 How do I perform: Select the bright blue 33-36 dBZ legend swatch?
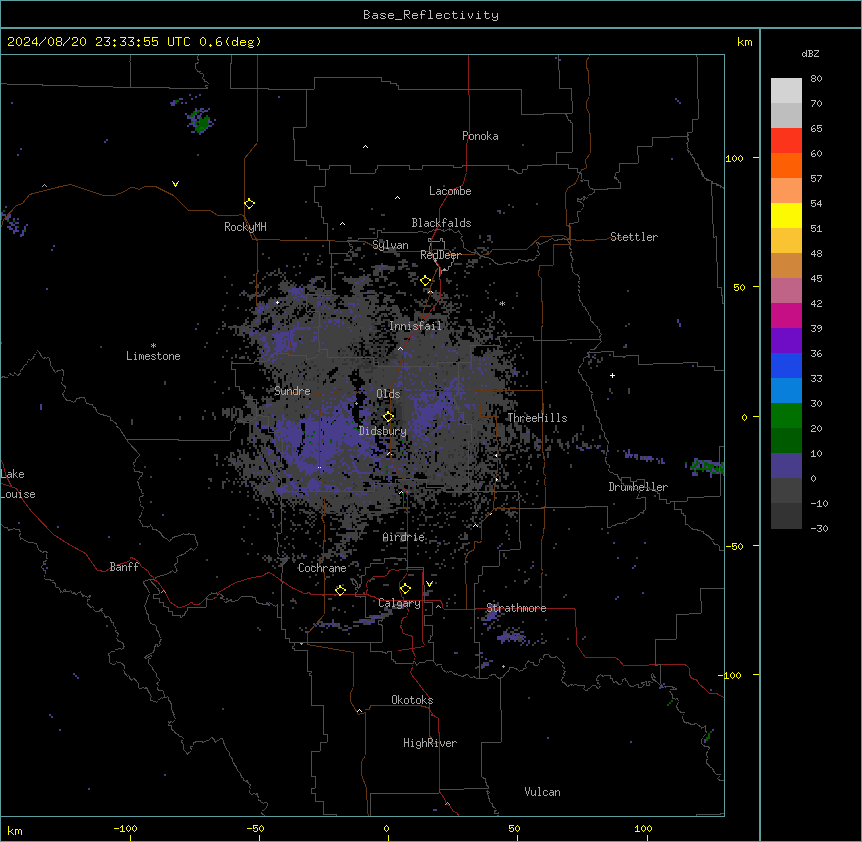pos(786,366)
